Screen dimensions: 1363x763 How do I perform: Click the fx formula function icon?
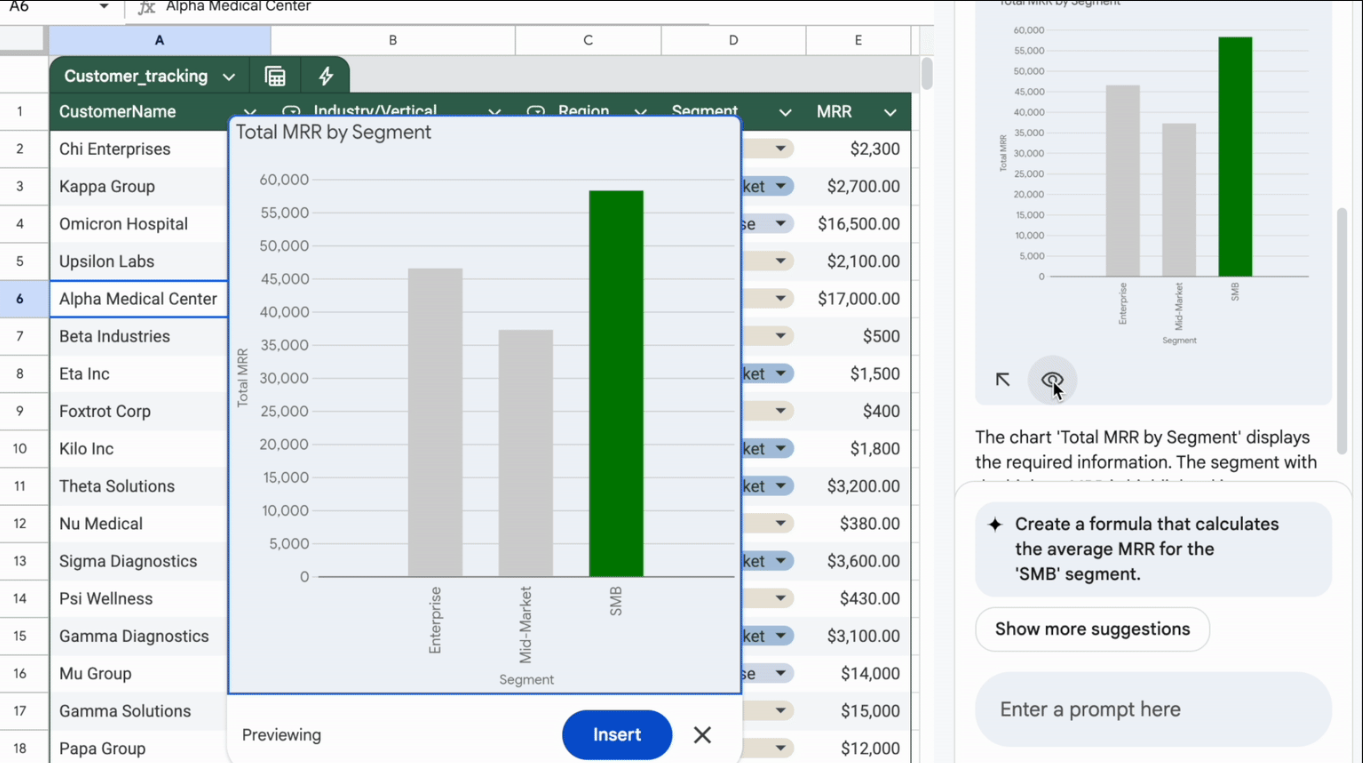tap(146, 7)
